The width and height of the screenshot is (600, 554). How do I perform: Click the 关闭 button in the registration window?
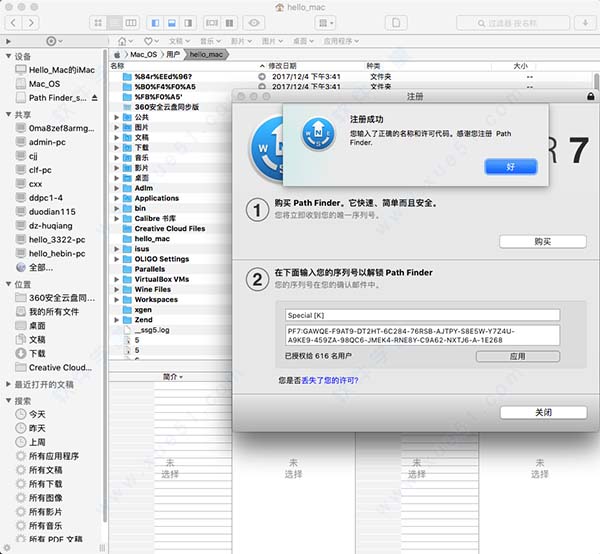[x=543, y=412]
